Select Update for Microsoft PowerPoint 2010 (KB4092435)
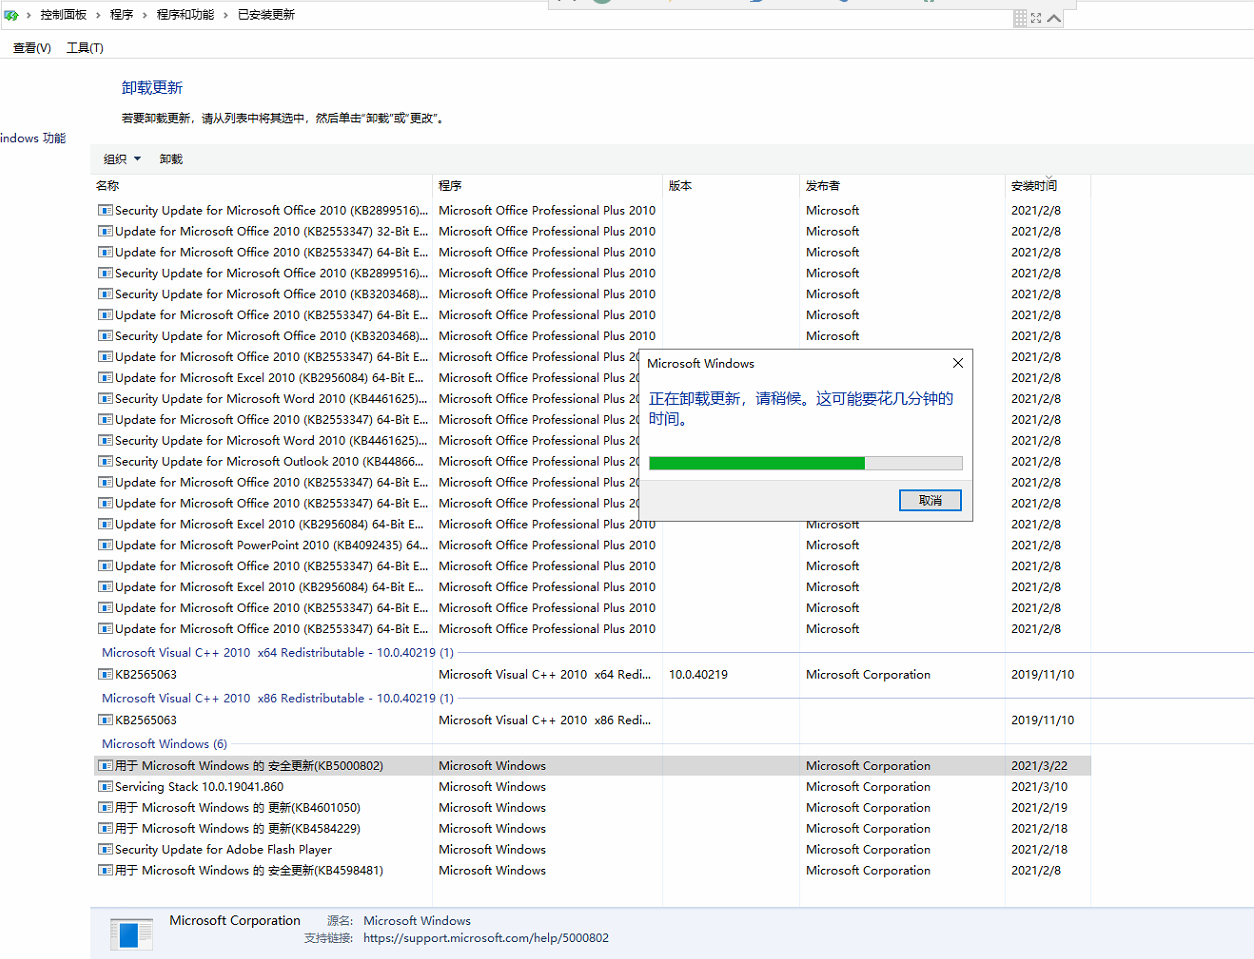 (592, 545)
